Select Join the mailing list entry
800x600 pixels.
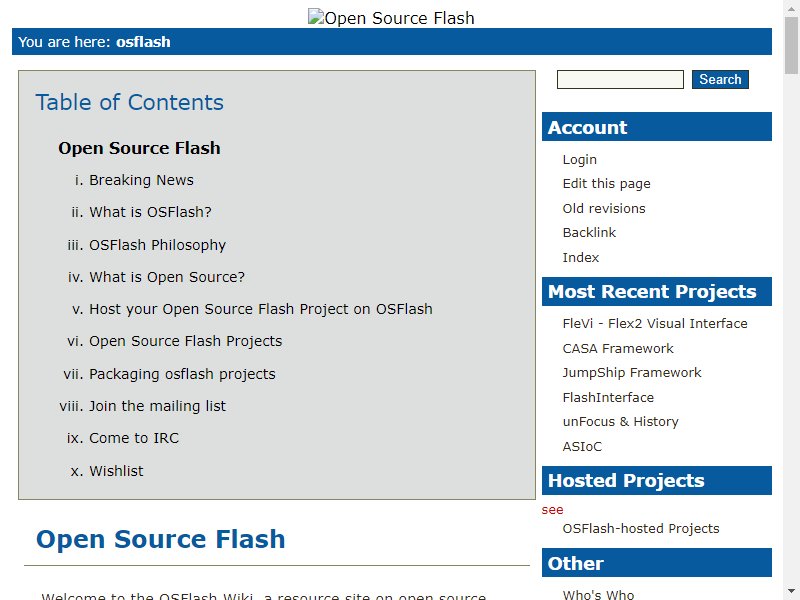(157, 406)
